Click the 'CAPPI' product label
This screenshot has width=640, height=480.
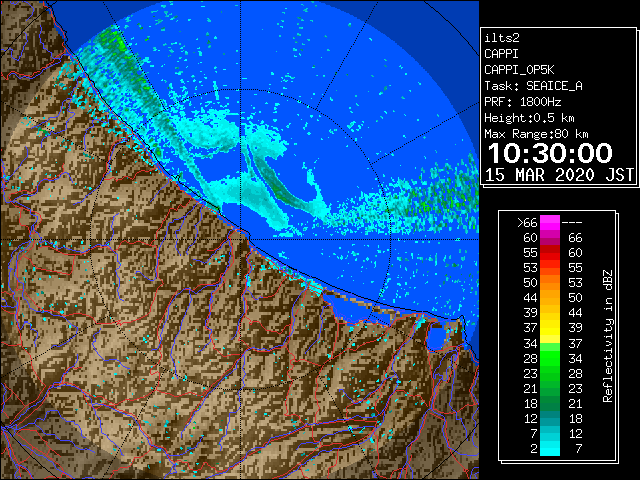coord(501,54)
